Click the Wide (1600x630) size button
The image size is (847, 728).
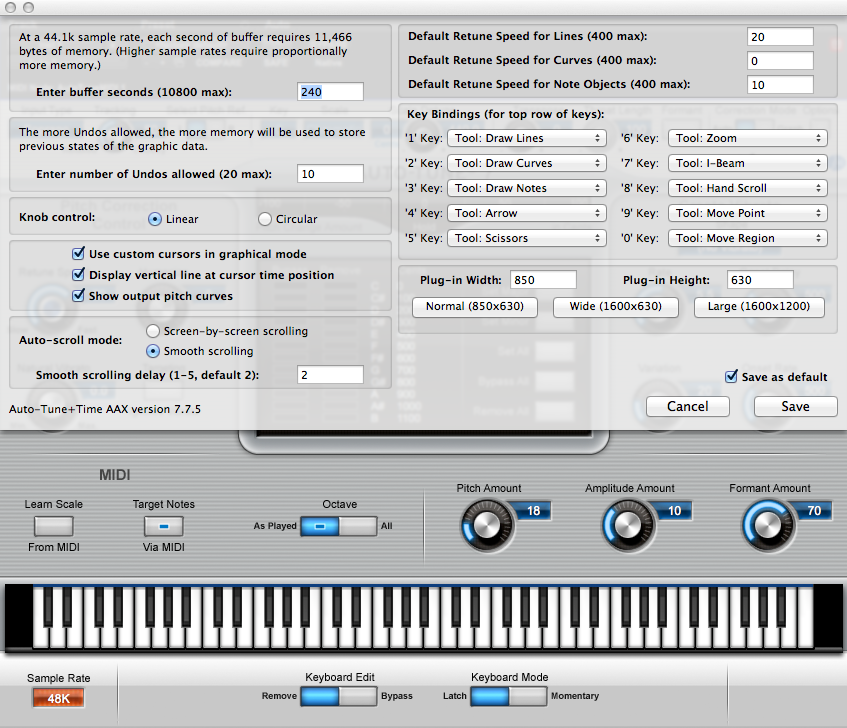point(616,307)
